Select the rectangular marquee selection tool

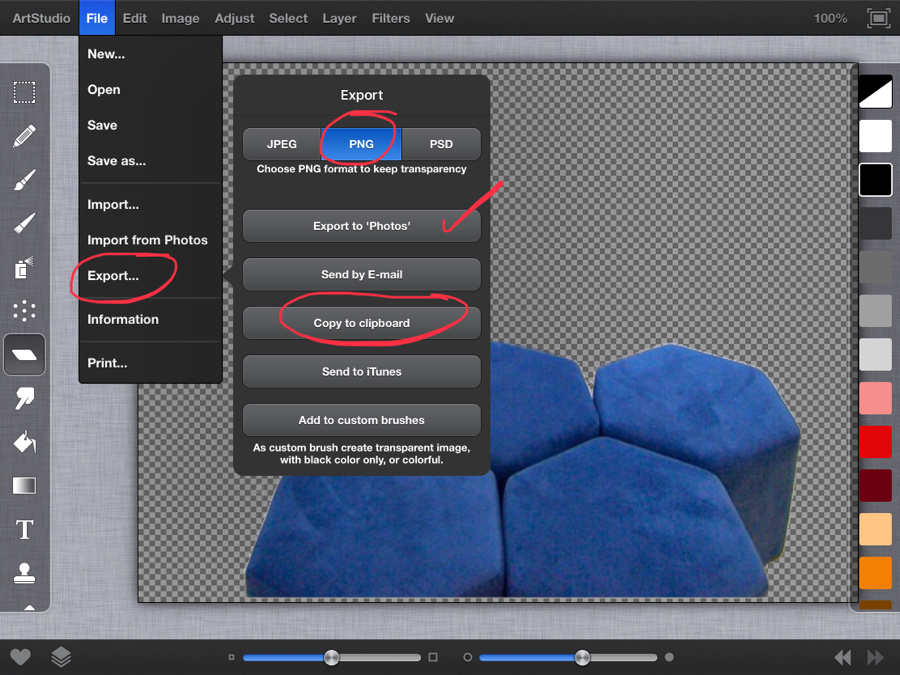(x=24, y=92)
